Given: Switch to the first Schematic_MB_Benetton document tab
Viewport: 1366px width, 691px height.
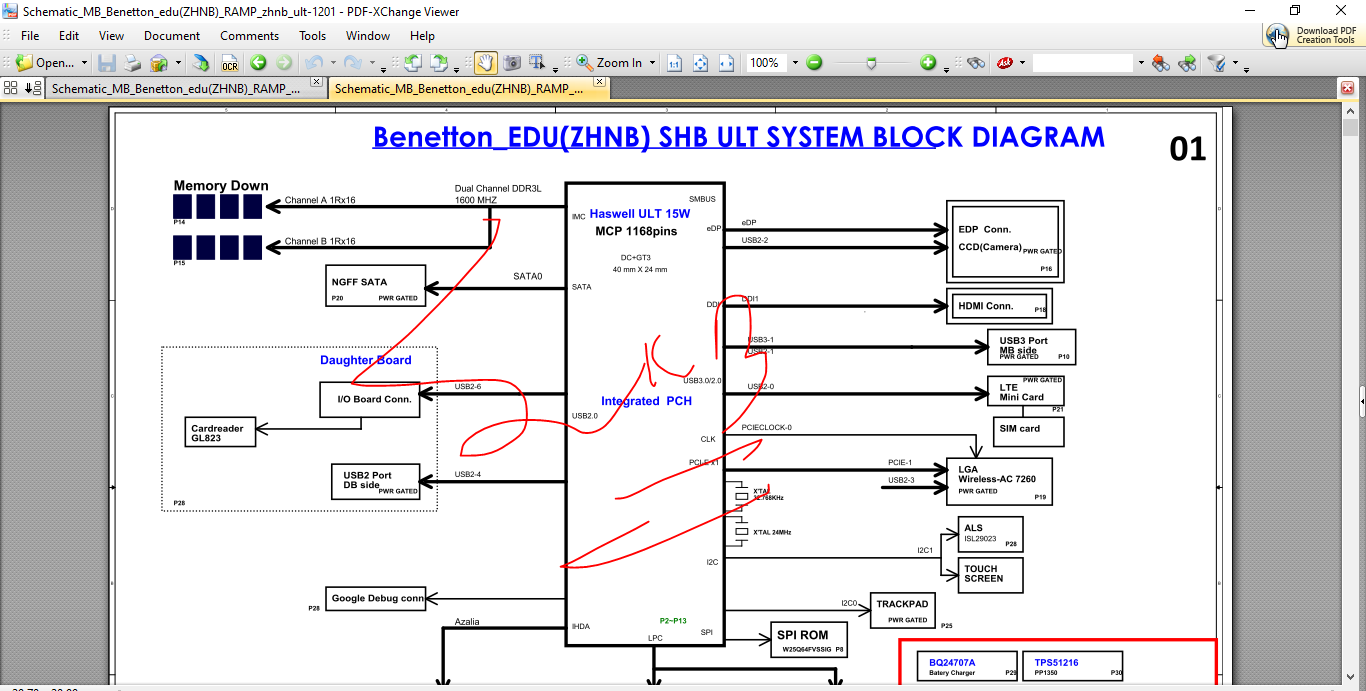Looking at the screenshot, I should pos(176,88).
